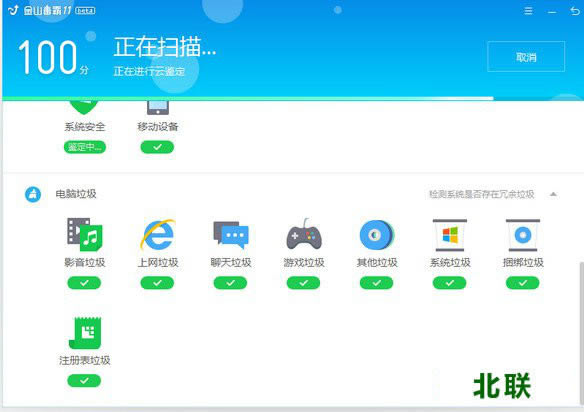The height and width of the screenshot is (412, 584).
Task: Toggle the green check under 影音垃圾
Action: tap(84, 283)
